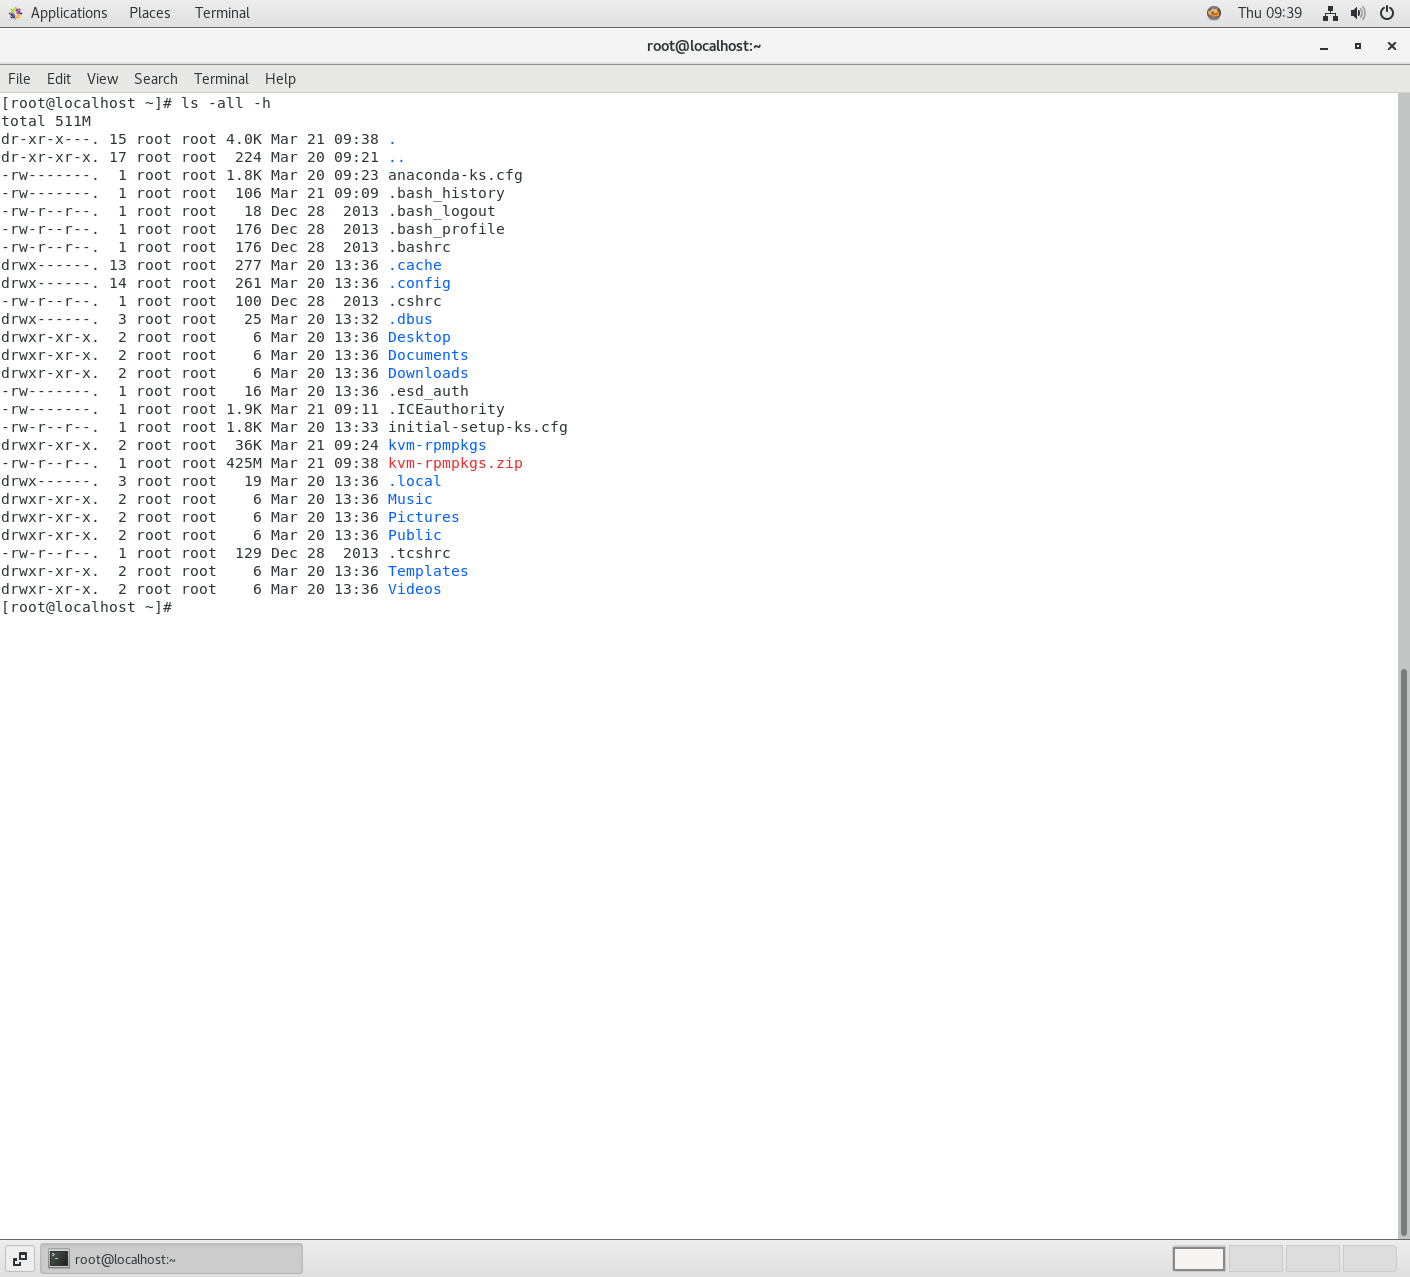Click the .bash_logout filename

(442, 211)
